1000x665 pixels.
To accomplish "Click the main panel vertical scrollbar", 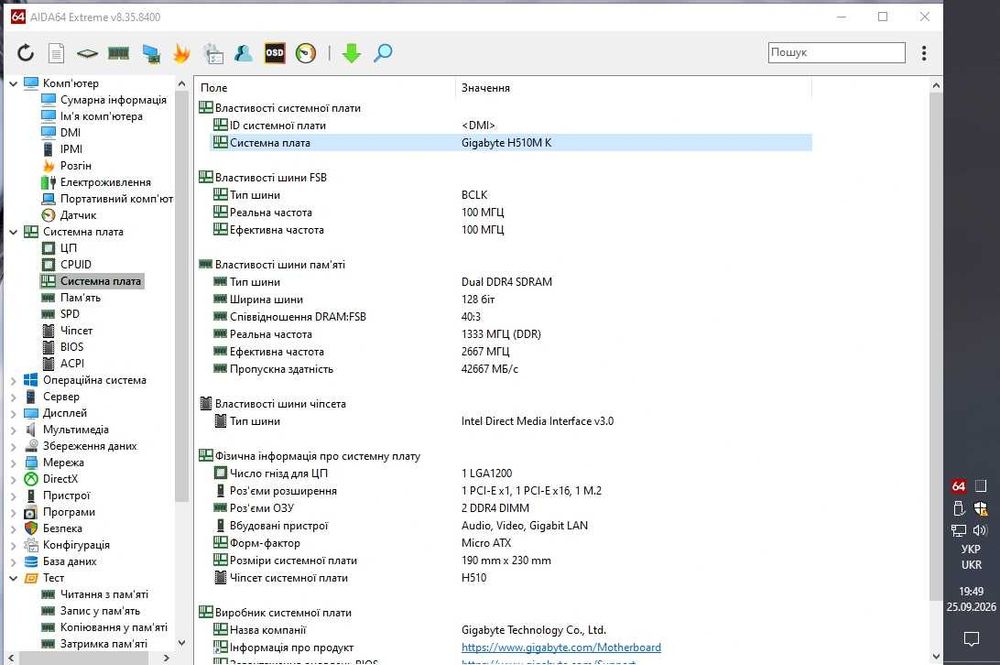I will 936,347.
